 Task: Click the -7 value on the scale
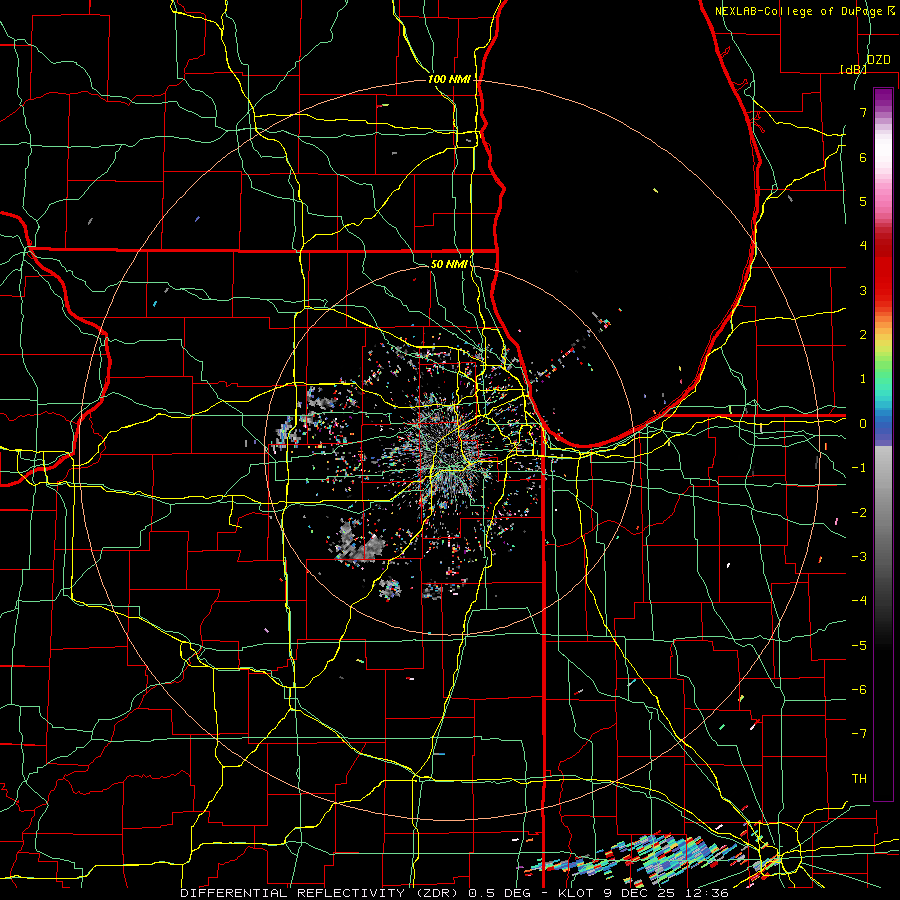coord(859,734)
